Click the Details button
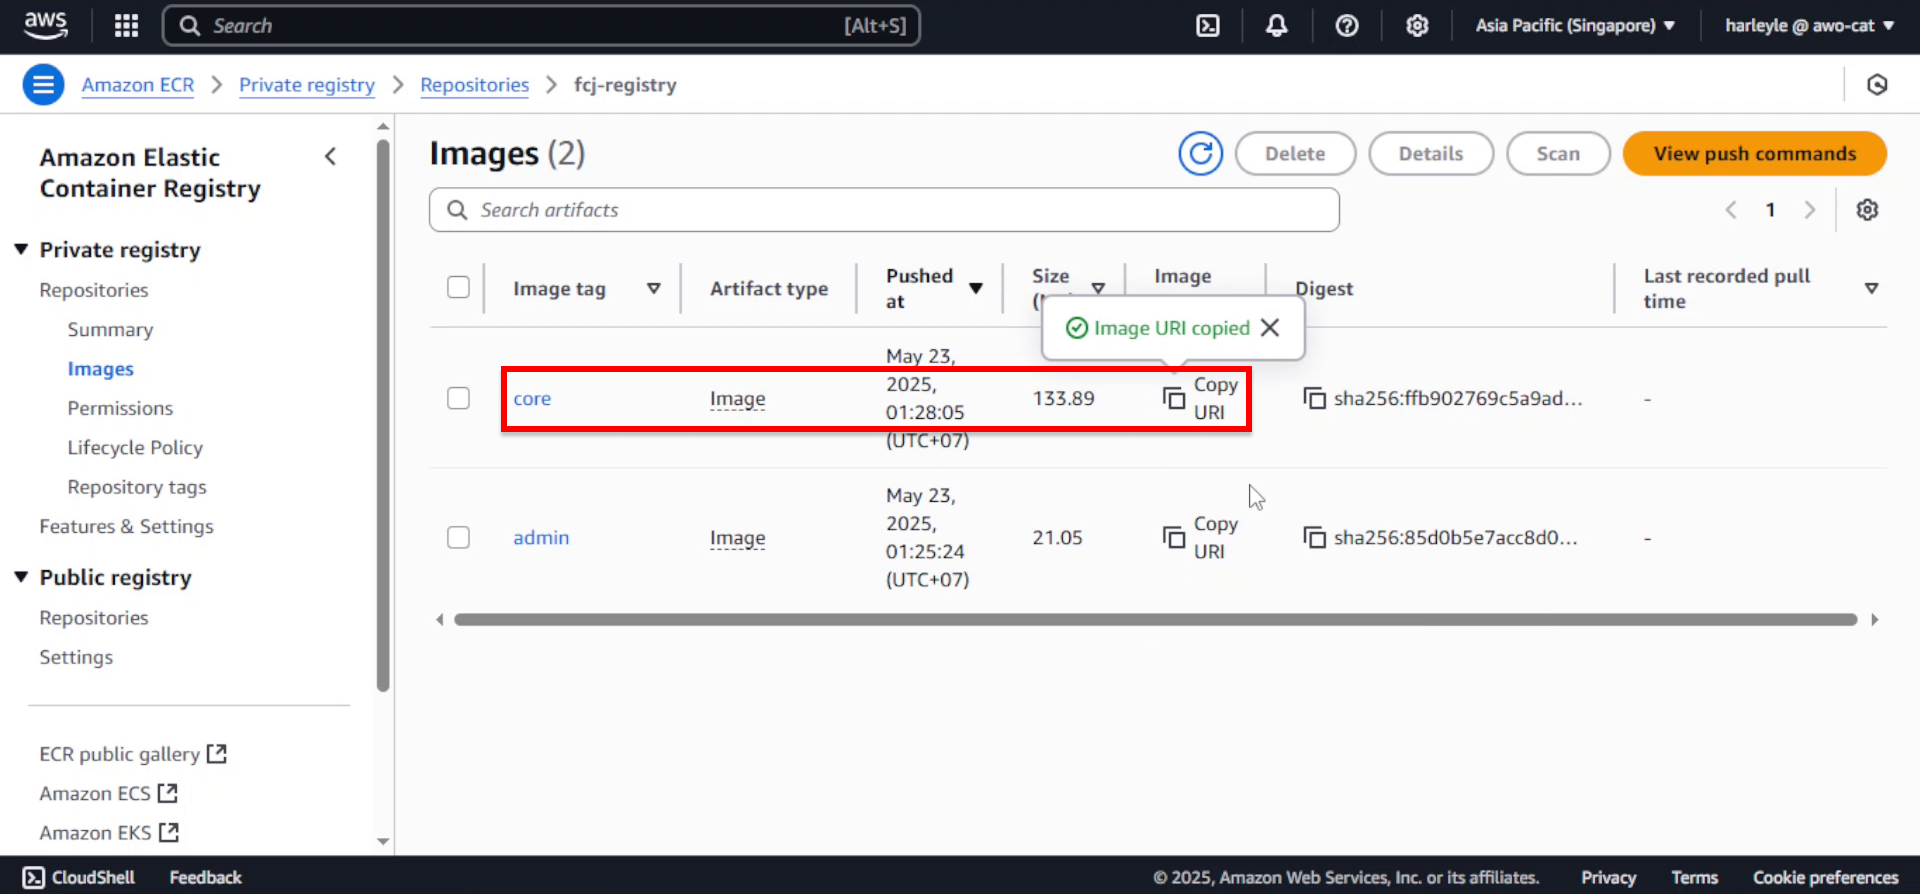This screenshot has width=1920, height=894. [1430, 154]
